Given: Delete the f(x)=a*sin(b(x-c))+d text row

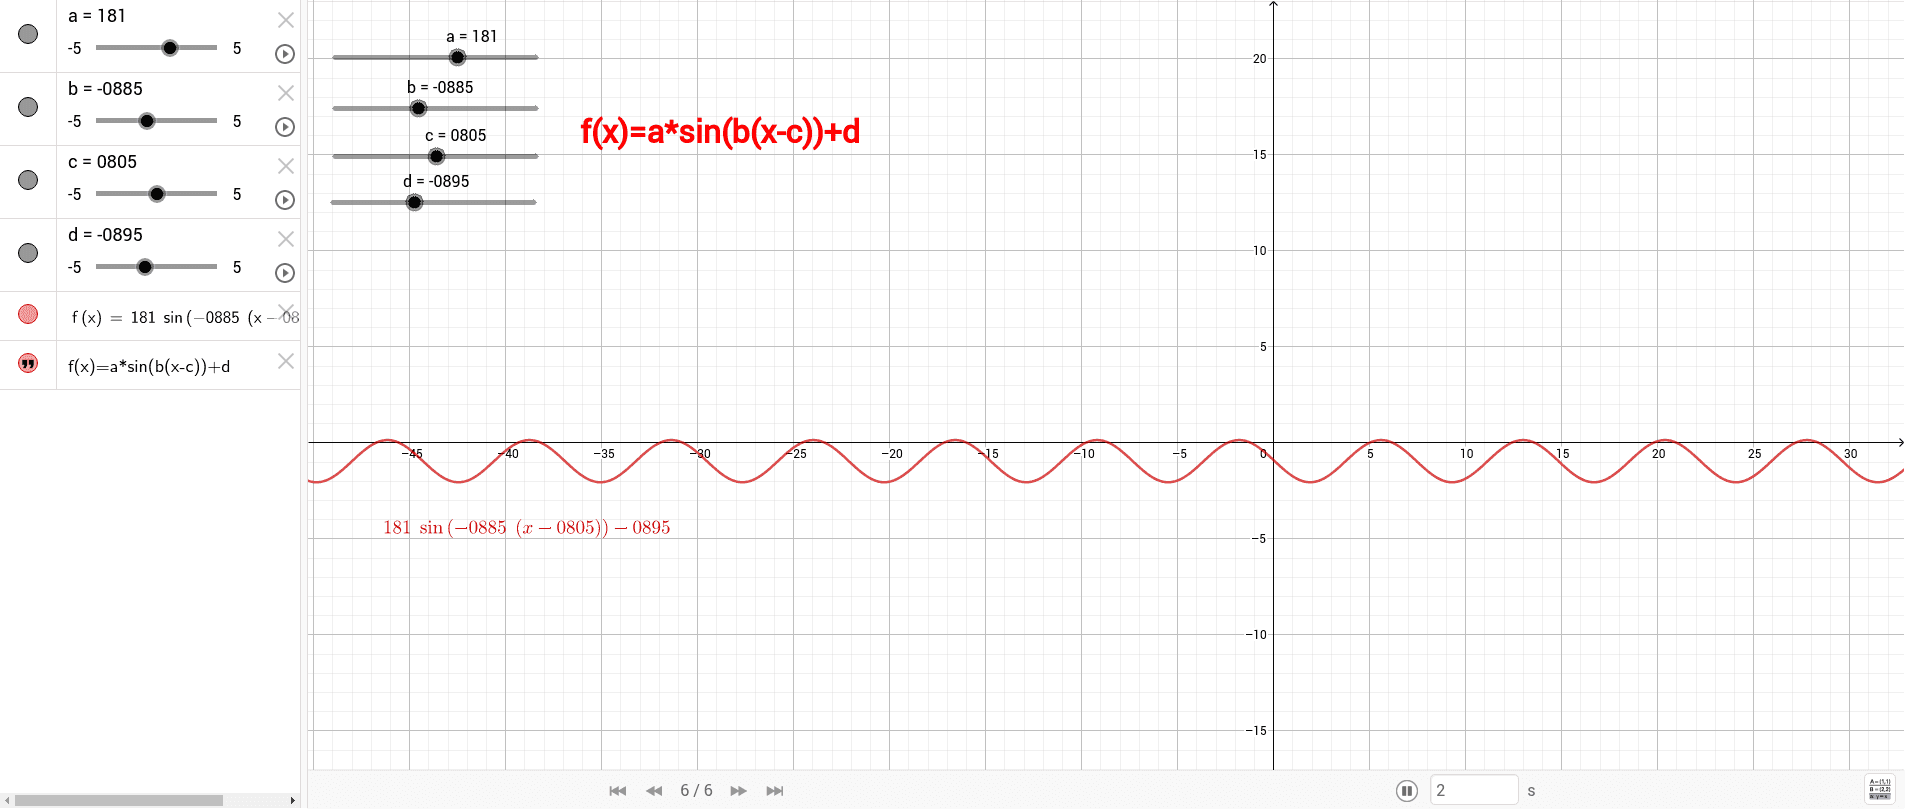Looking at the screenshot, I should click(x=286, y=361).
